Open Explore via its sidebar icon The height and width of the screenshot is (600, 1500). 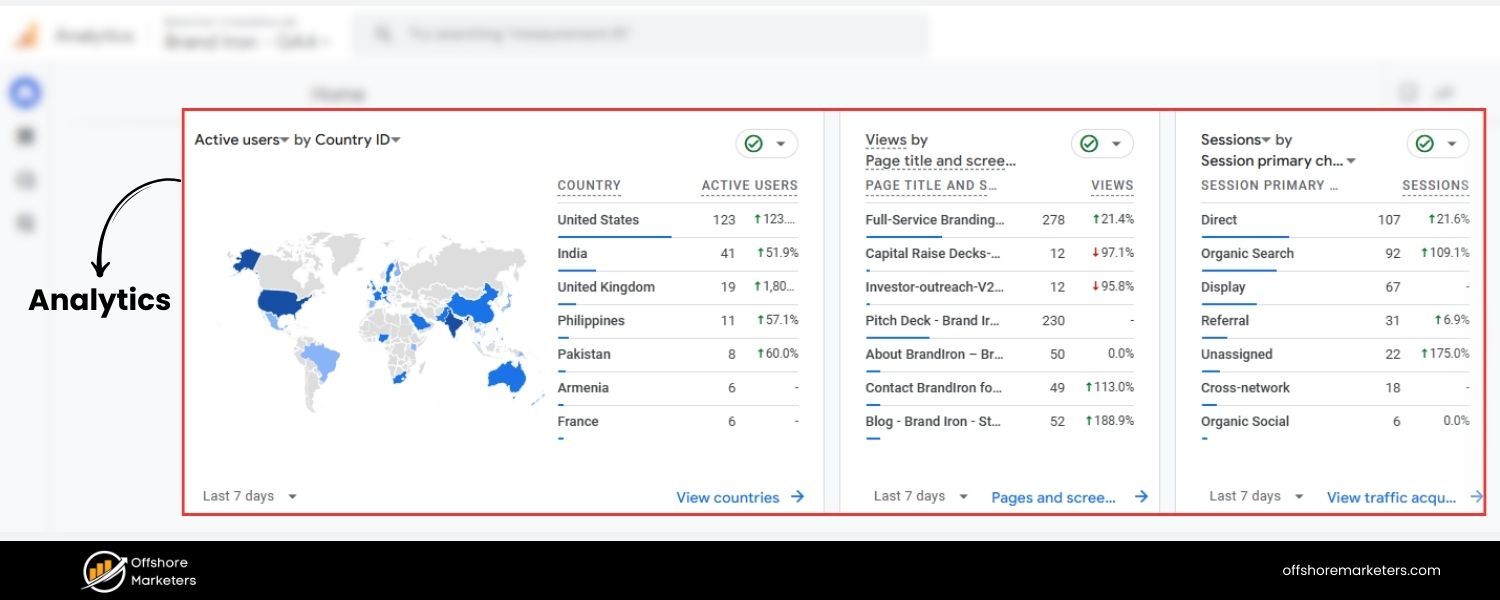[x=24, y=179]
